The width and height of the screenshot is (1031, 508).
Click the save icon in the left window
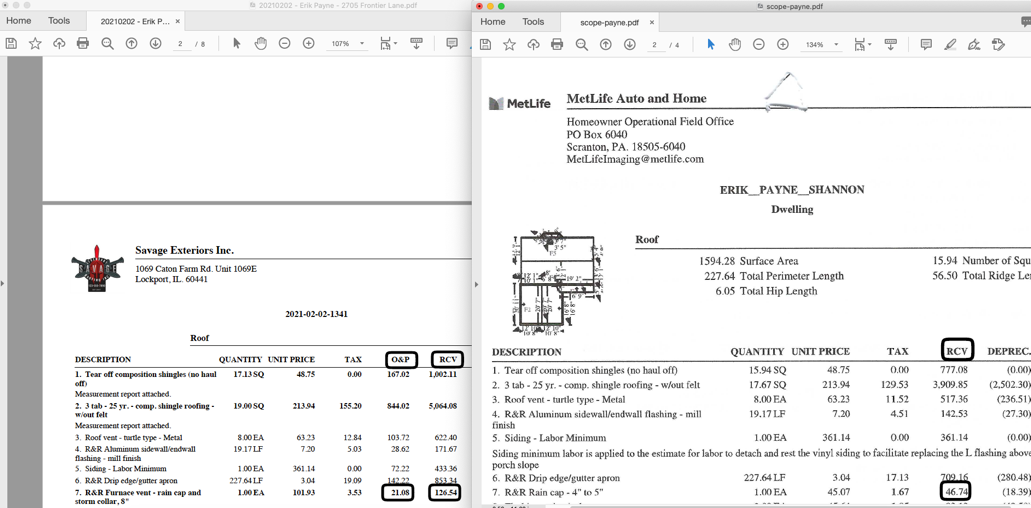(x=11, y=44)
